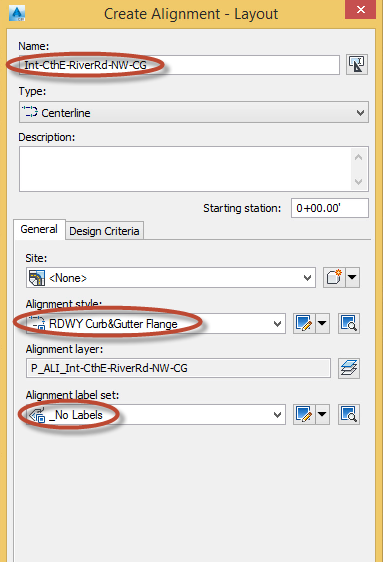Open the alignment style preview magnifier icon
This screenshot has width=383, height=562.
[349, 324]
